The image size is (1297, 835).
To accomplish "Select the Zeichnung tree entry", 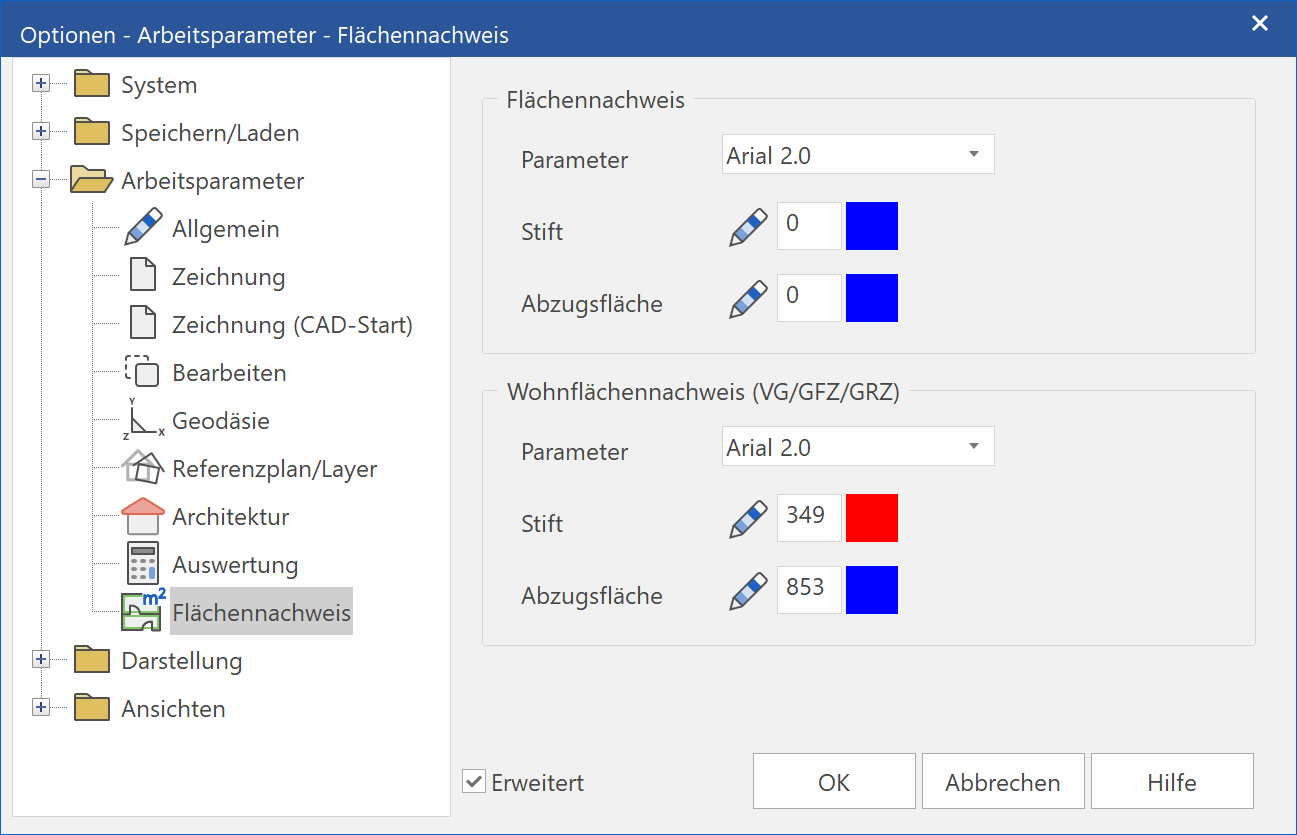I will (228, 277).
